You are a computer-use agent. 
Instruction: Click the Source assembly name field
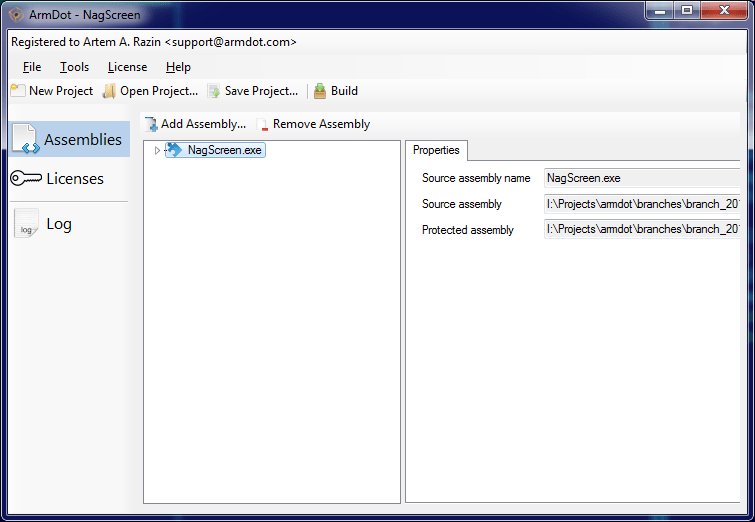point(642,178)
